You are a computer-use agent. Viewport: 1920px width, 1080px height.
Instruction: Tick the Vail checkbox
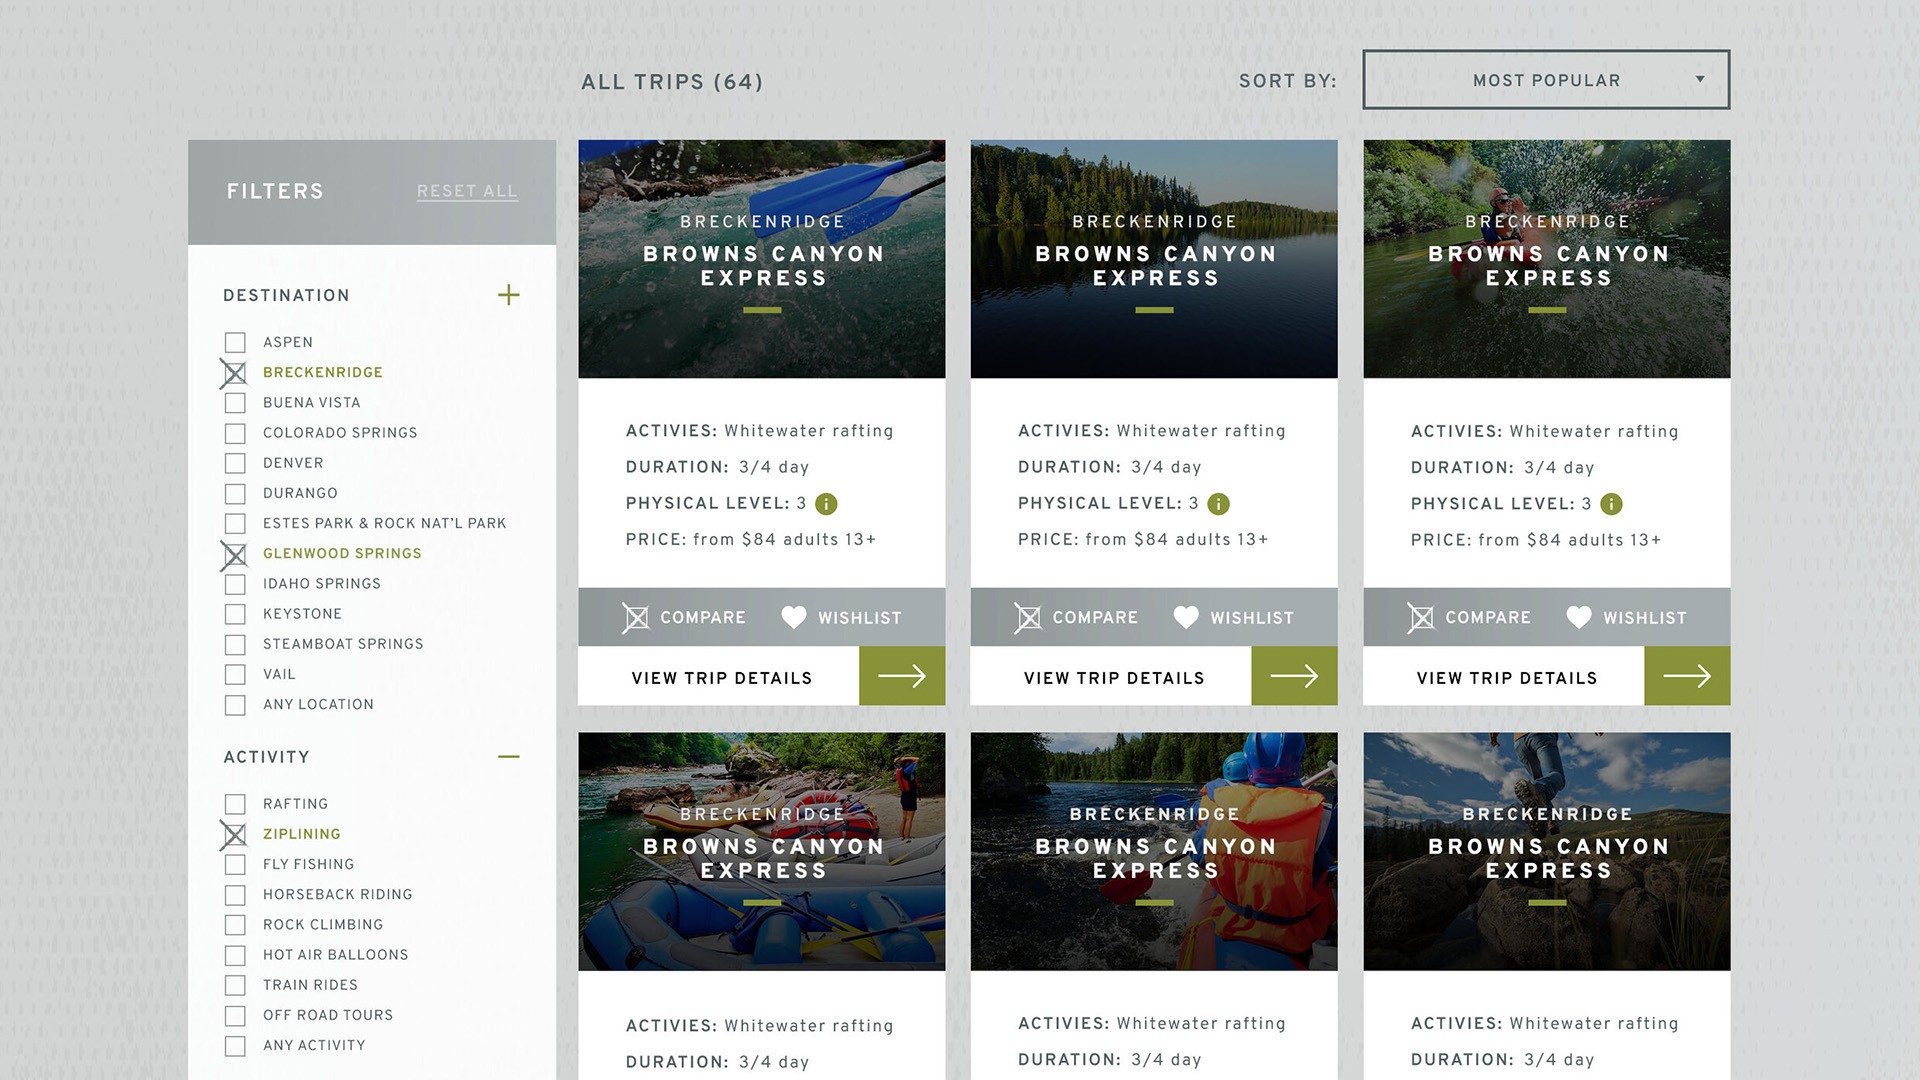[x=235, y=675]
